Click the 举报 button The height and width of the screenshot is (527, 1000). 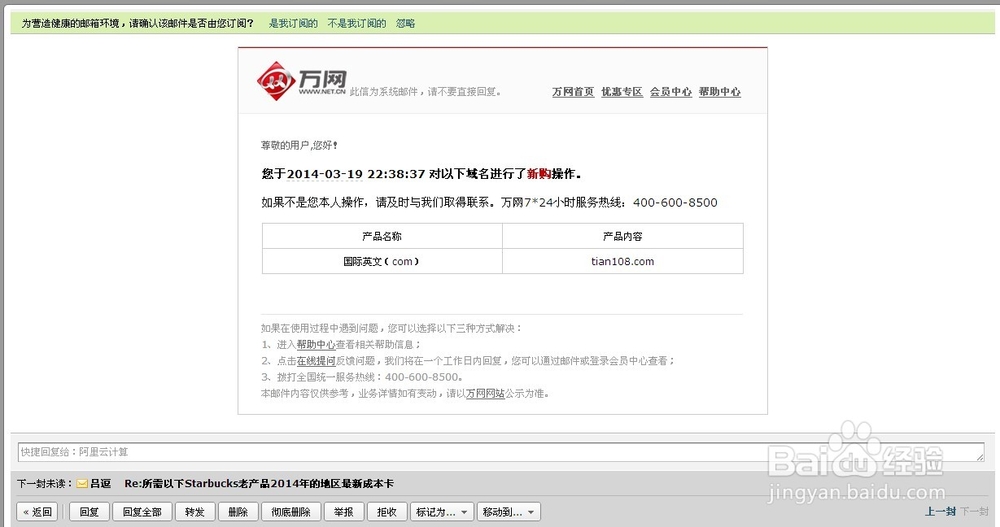344,512
